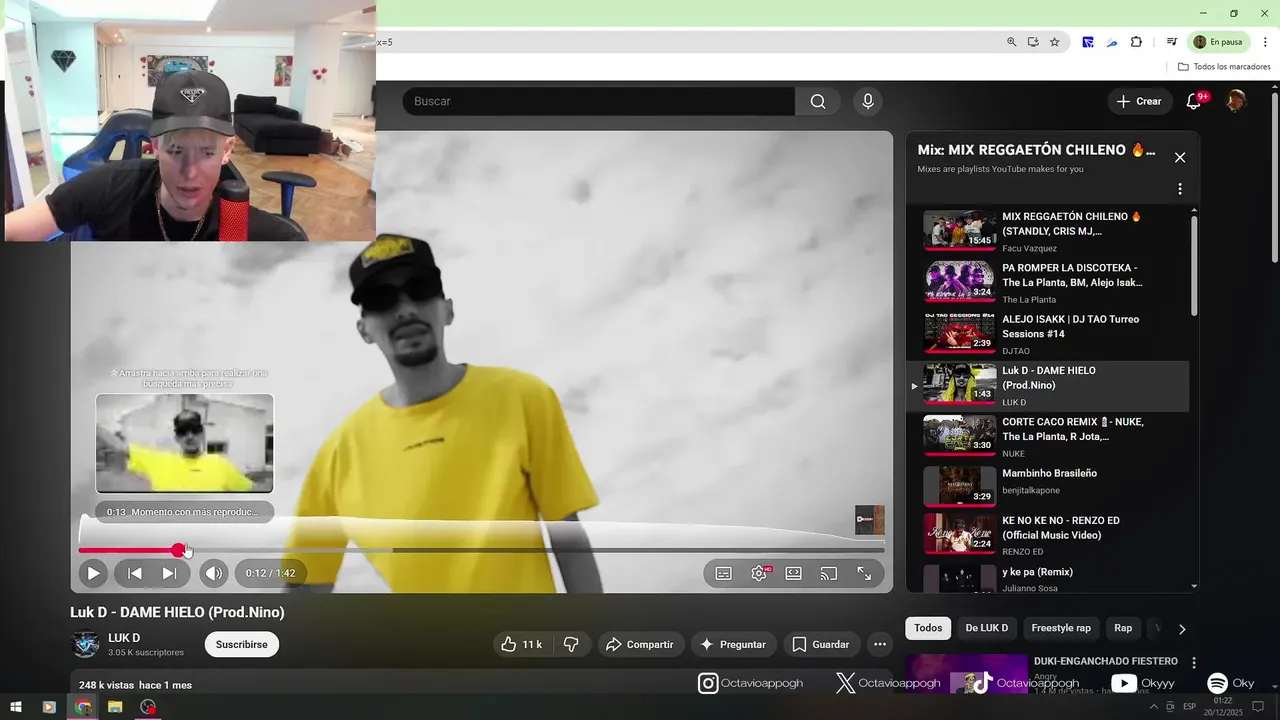Viewport: 1280px width, 720px height.
Task: Open the red round taskbar app icon
Action: click(148, 707)
